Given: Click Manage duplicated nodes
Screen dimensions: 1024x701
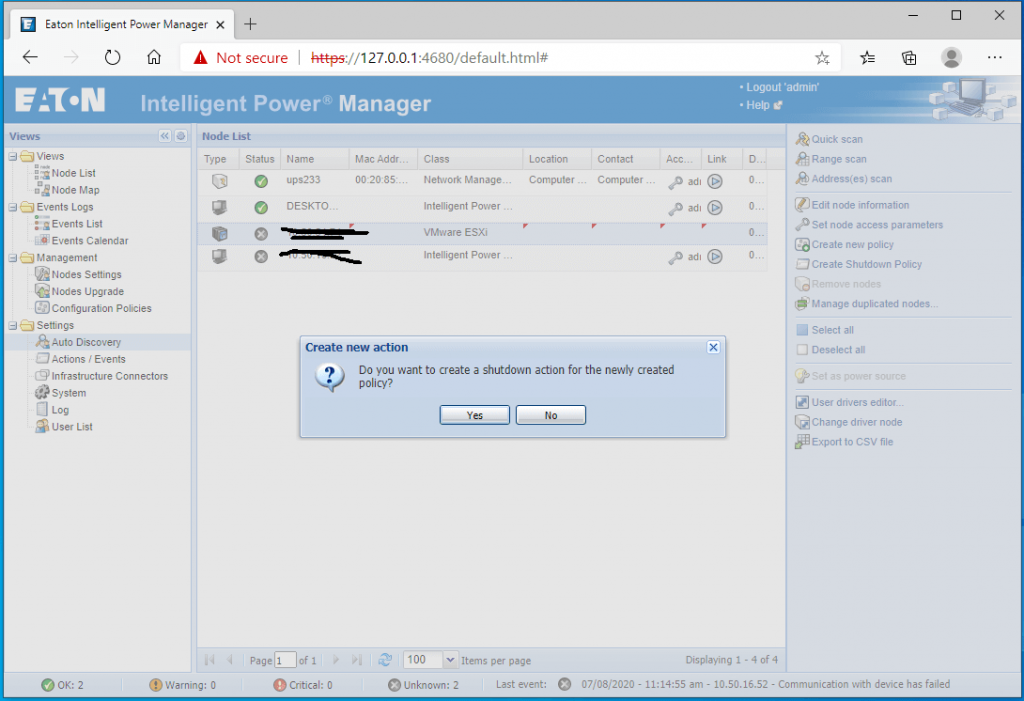Looking at the screenshot, I should (x=874, y=304).
